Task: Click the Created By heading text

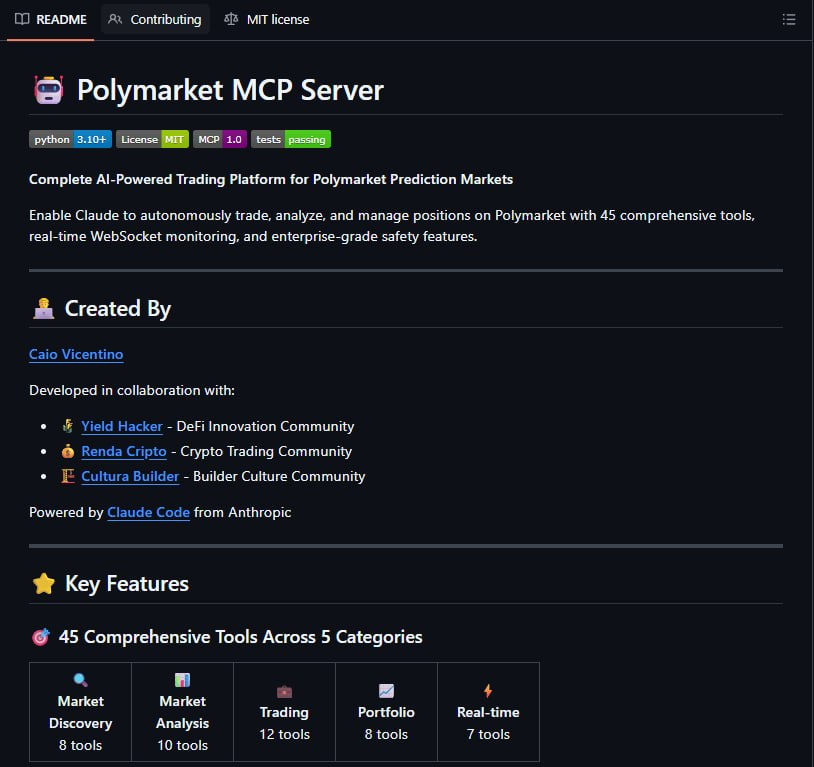Action: coord(118,308)
